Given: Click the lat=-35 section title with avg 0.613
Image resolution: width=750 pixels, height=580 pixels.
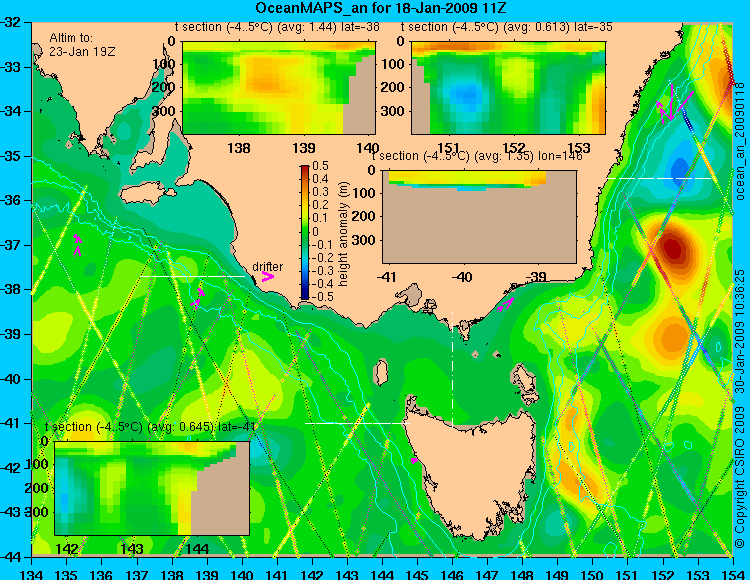Looking at the screenshot, I should click(x=506, y=27).
